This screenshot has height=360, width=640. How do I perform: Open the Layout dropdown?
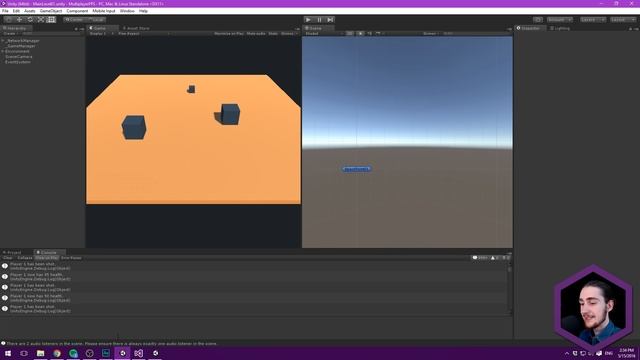pyautogui.click(x=623, y=20)
